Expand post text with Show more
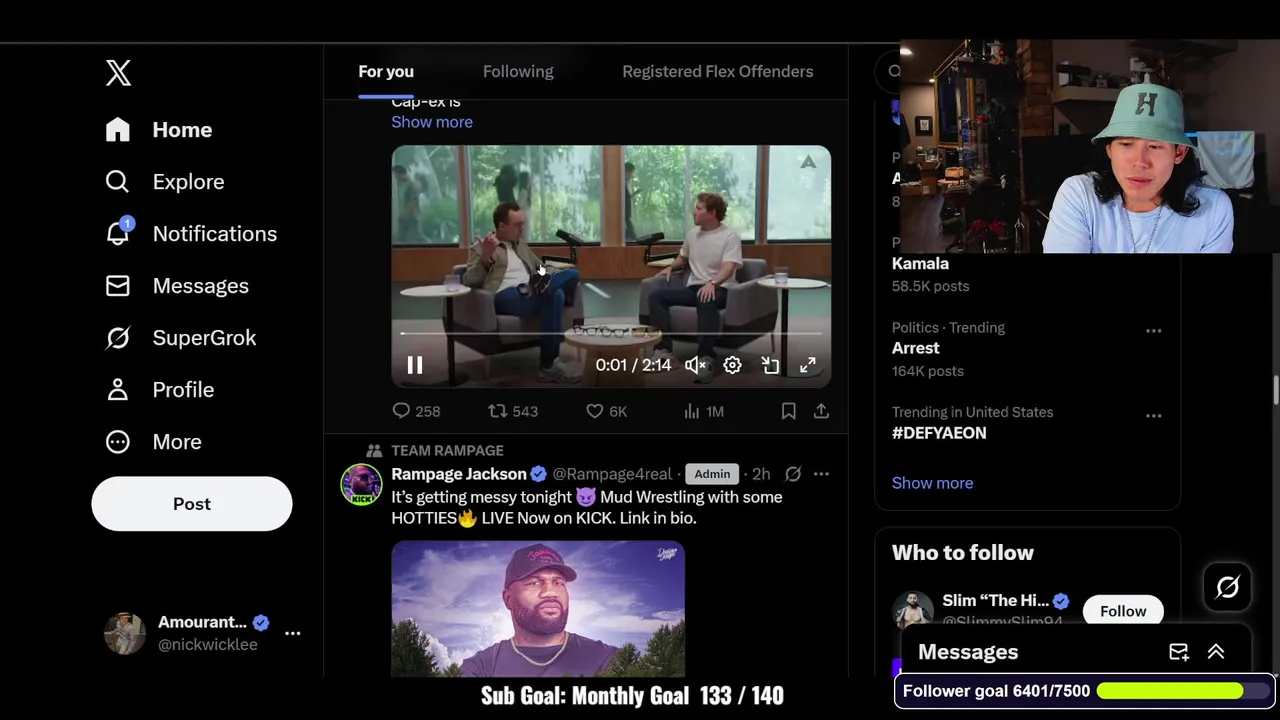The height and width of the screenshot is (720, 1280). pyautogui.click(x=432, y=122)
